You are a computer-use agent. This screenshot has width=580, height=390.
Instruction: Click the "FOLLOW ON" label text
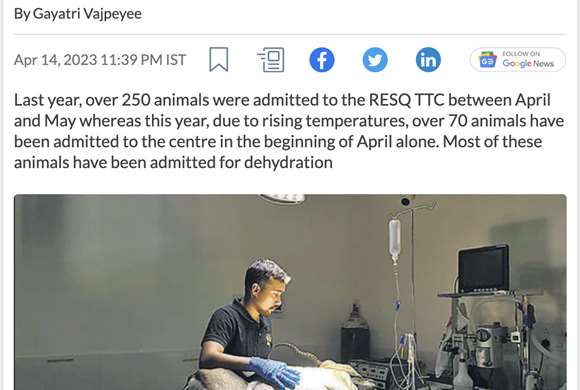click(x=521, y=54)
